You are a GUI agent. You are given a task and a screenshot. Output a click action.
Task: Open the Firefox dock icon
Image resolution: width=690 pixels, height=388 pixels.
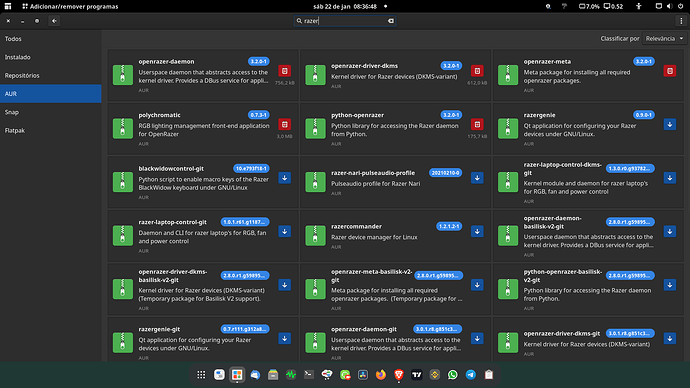[x=381, y=375]
